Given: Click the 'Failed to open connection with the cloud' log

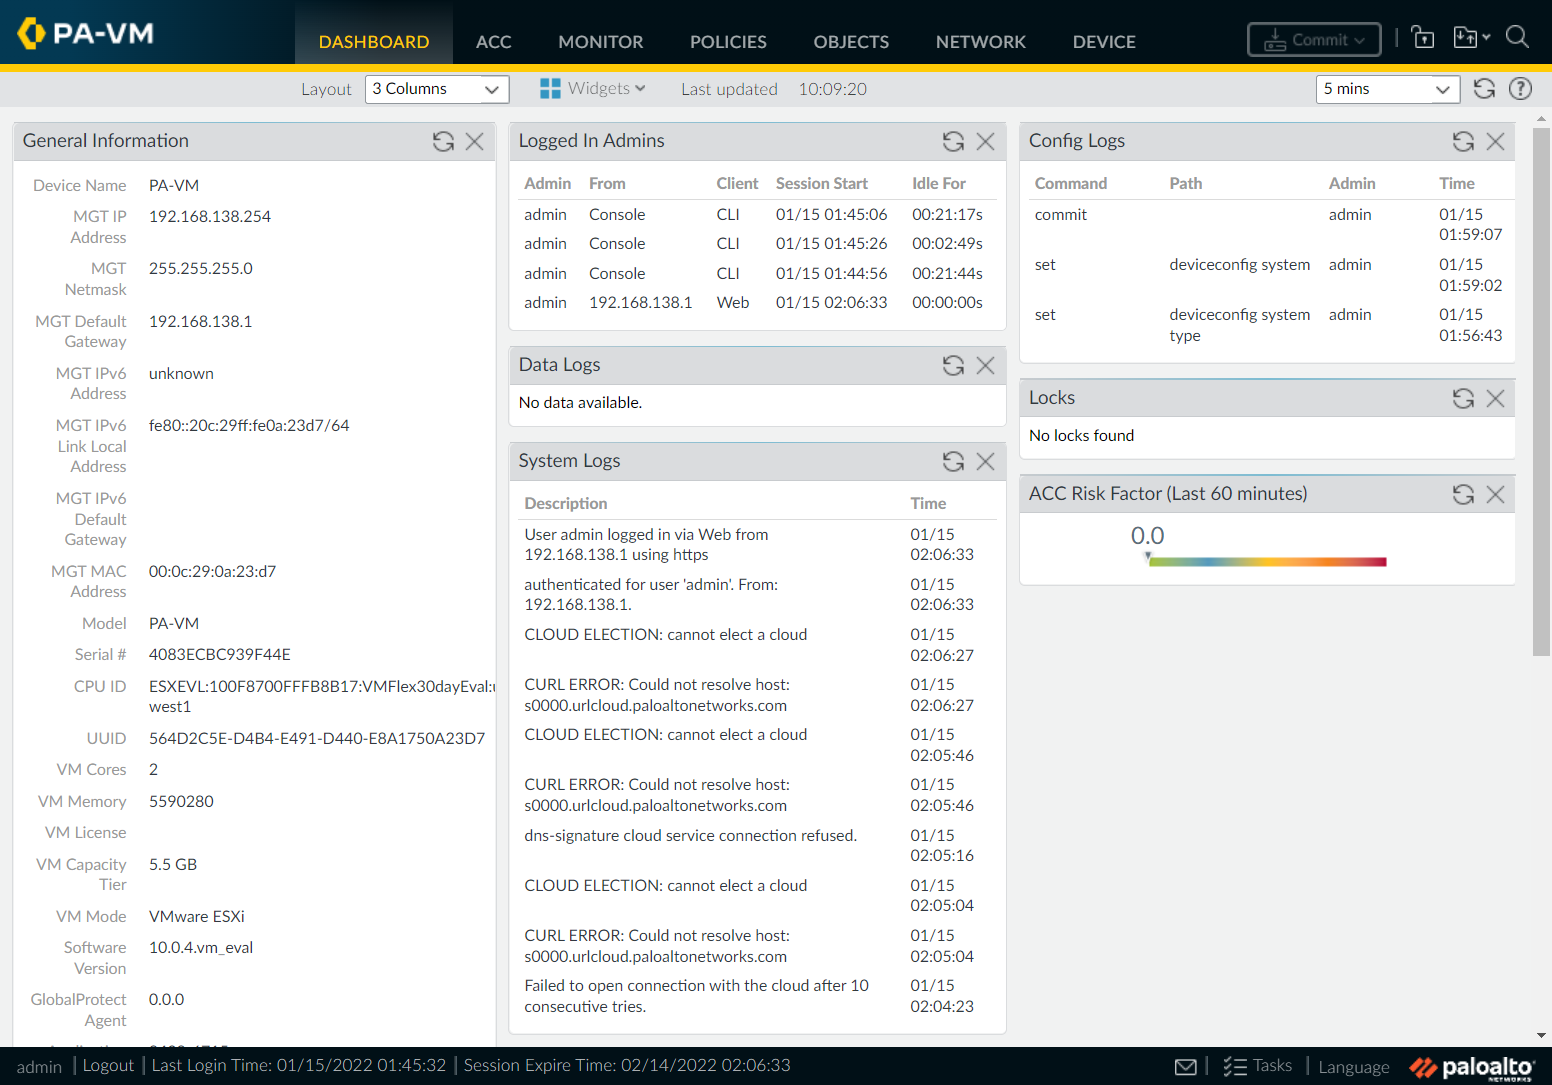Looking at the screenshot, I should click(x=697, y=996).
